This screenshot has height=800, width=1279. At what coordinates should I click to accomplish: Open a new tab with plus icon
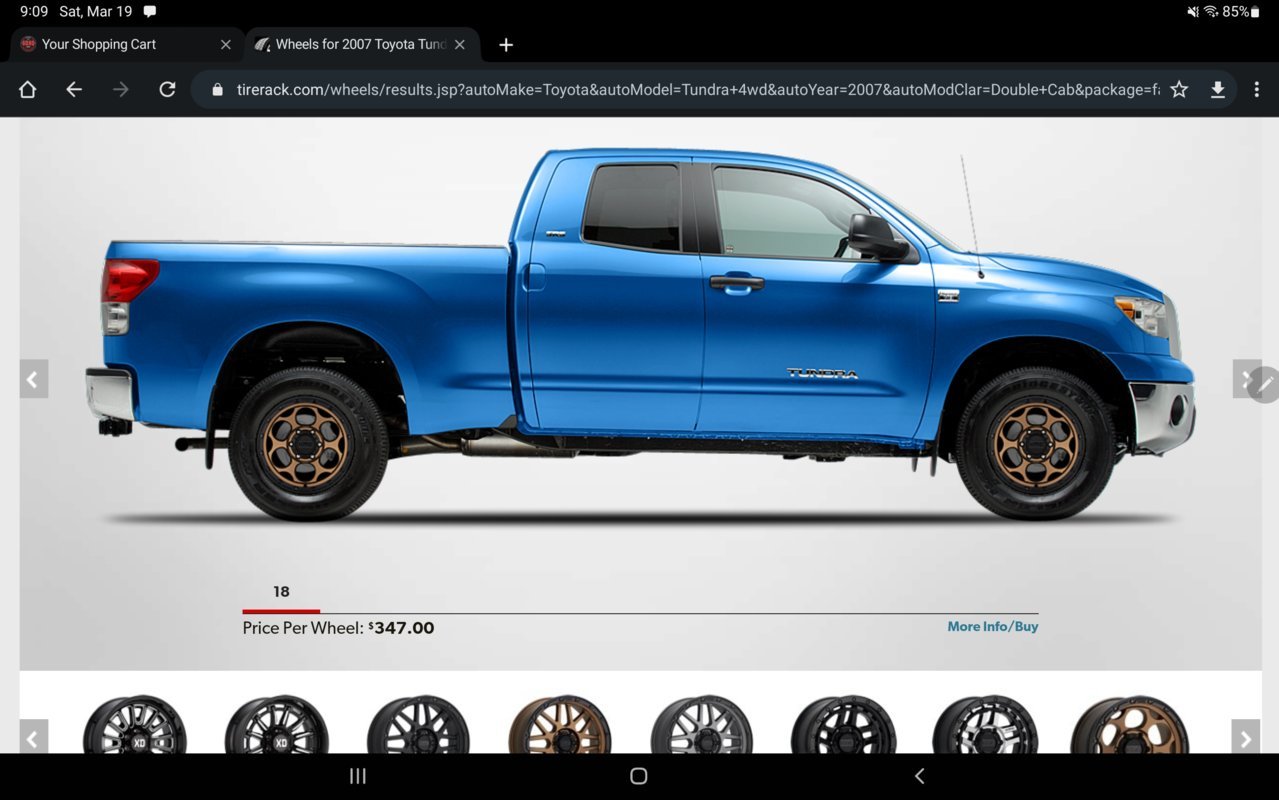pos(506,44)
